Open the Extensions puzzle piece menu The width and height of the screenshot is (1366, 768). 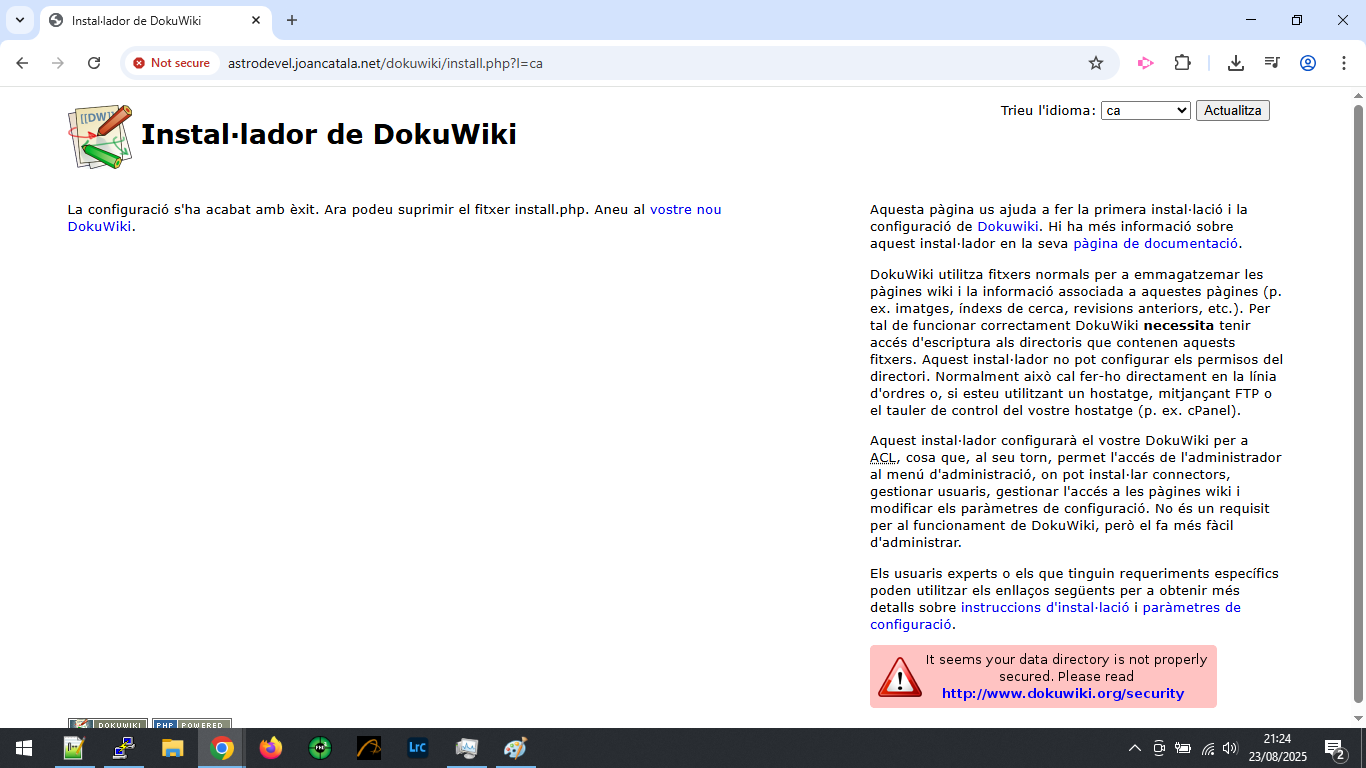pos(1183,63)
